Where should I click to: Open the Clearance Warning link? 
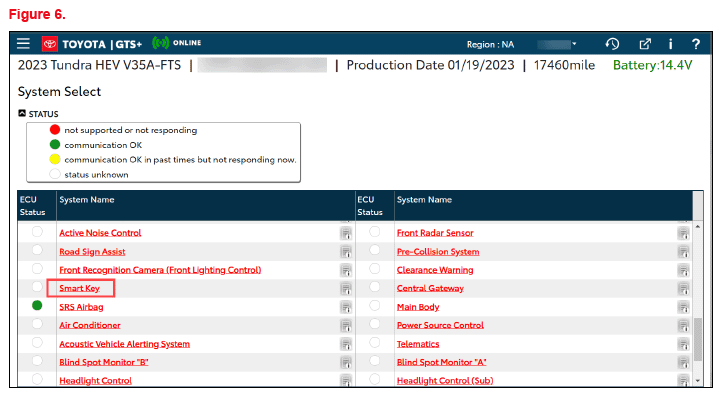point(435,270)
